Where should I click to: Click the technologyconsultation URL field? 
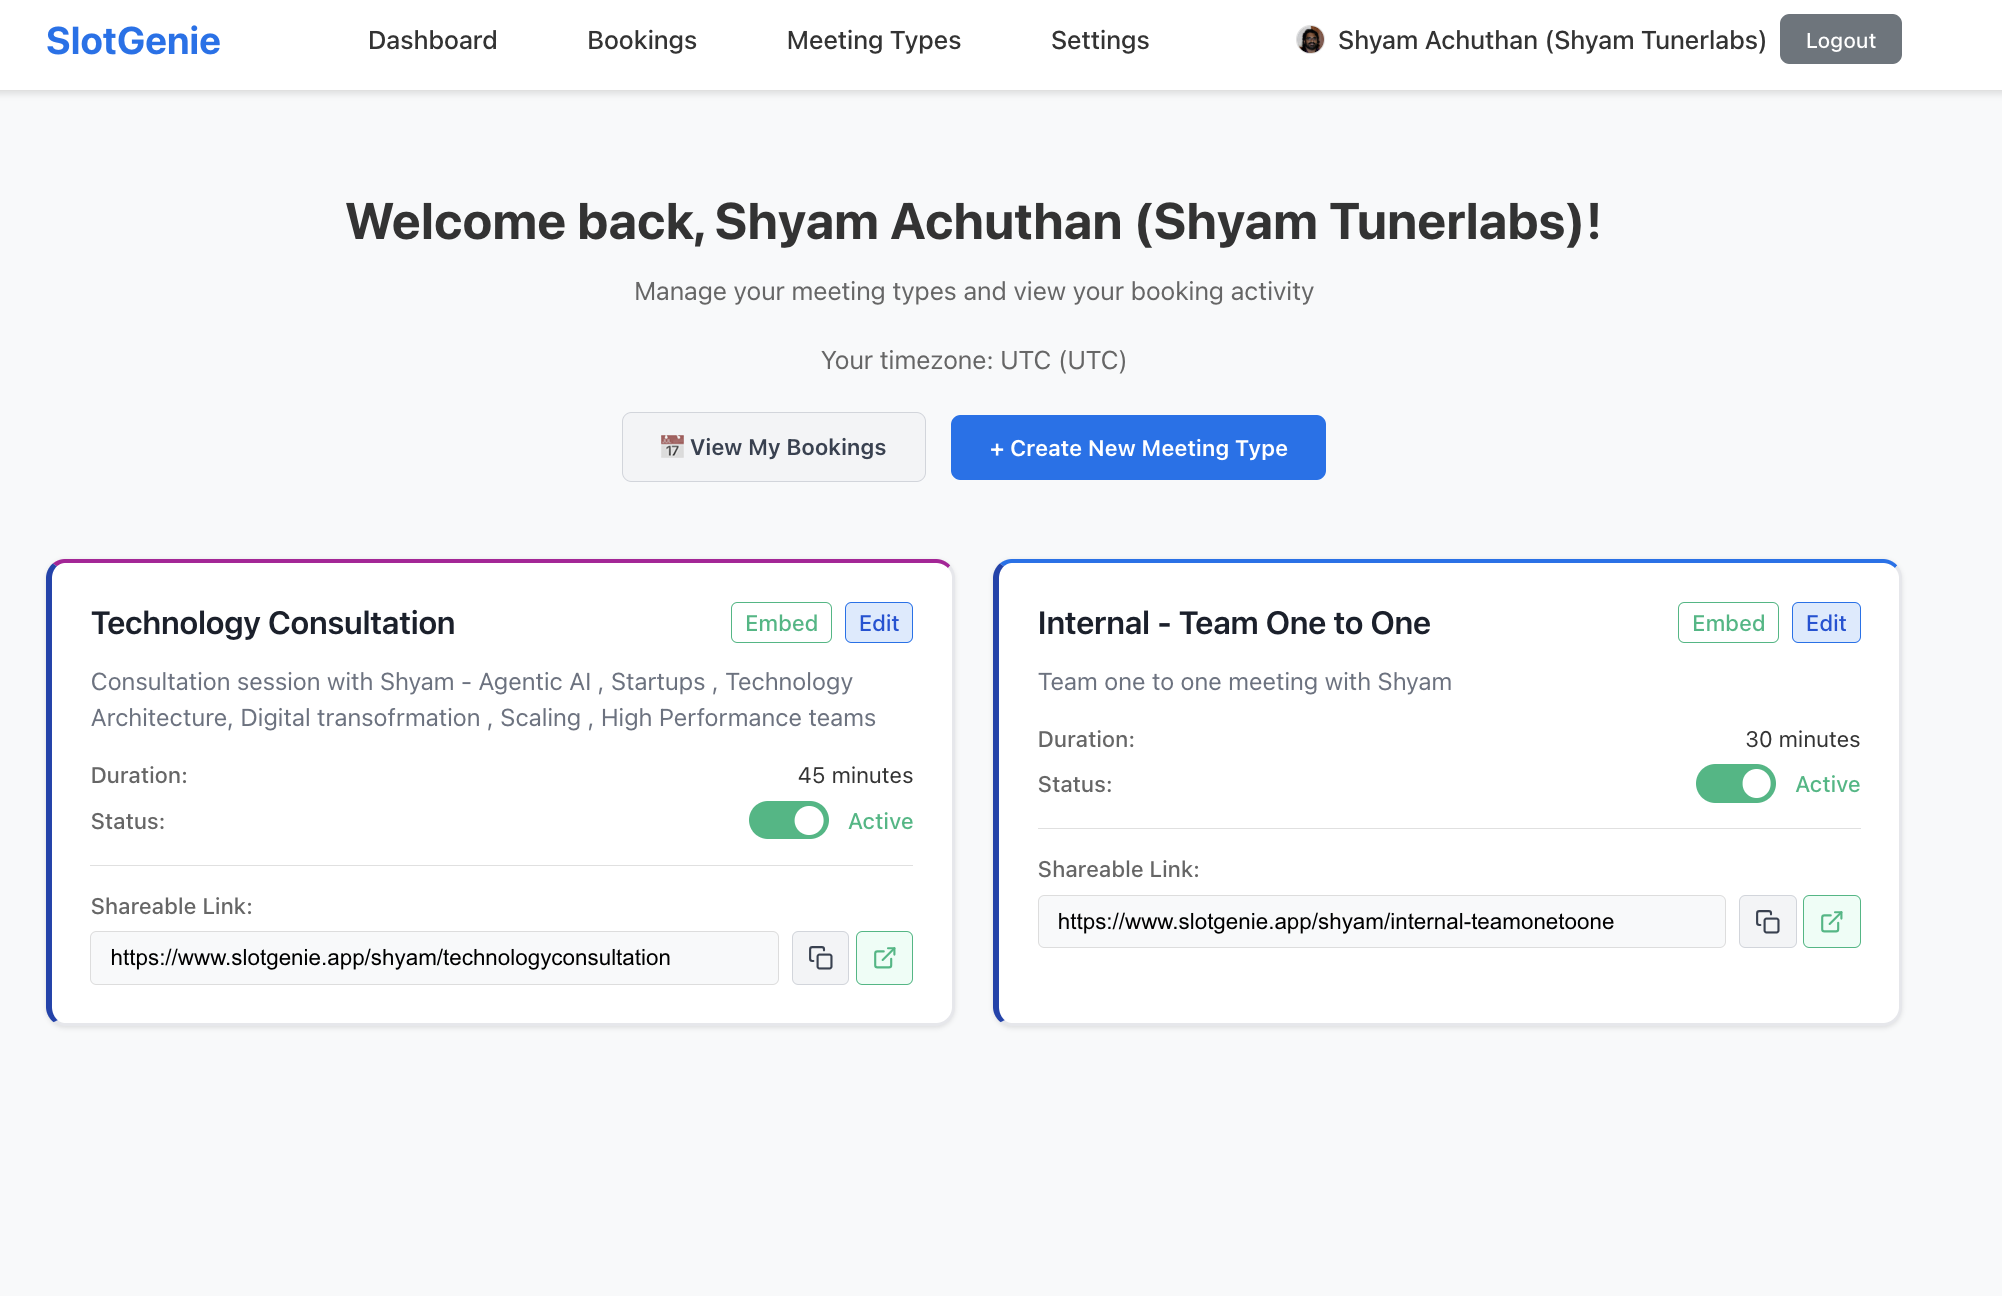tap(434, 958)
